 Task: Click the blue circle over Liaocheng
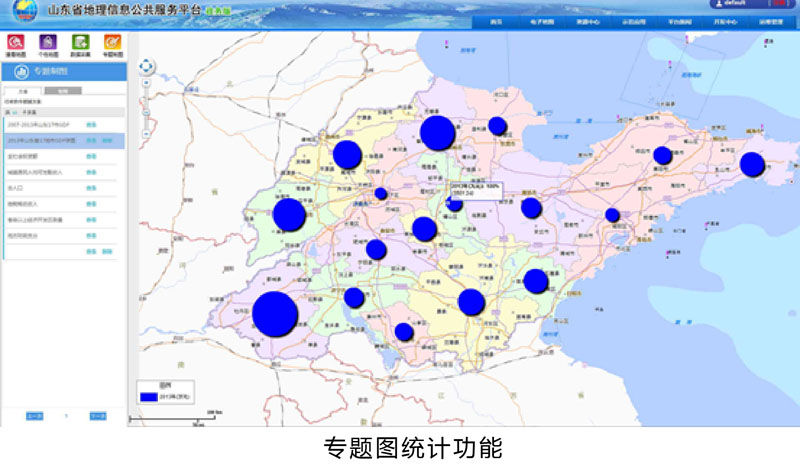tap(289, 215)
